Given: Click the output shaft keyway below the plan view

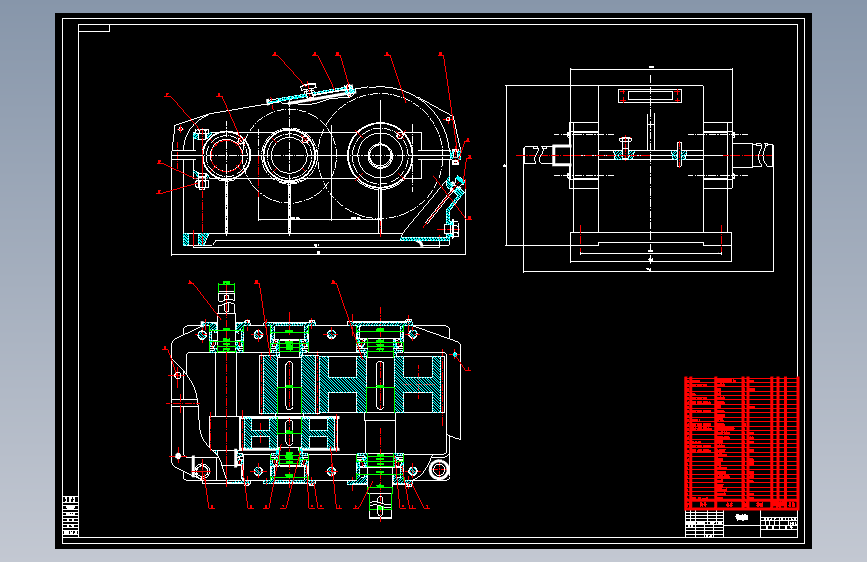Looking at the screenshot, I should 380,506.
